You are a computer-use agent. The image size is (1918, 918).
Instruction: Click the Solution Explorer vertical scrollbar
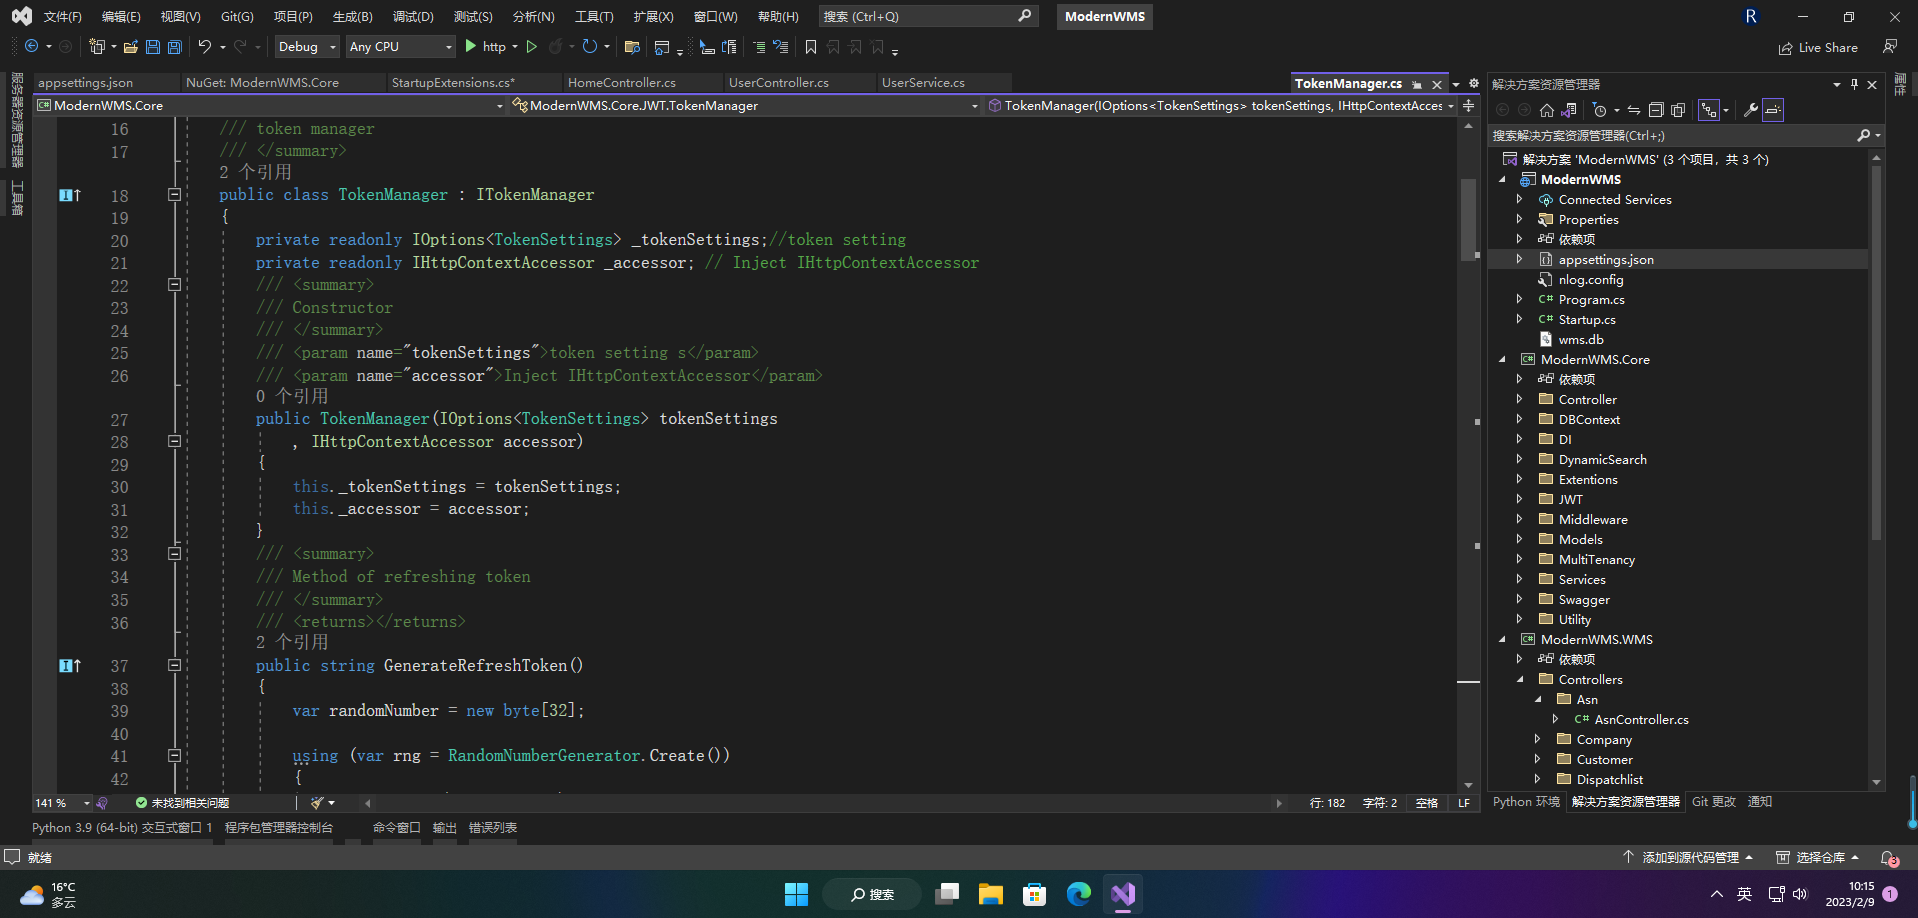(x=1876, y=353)
